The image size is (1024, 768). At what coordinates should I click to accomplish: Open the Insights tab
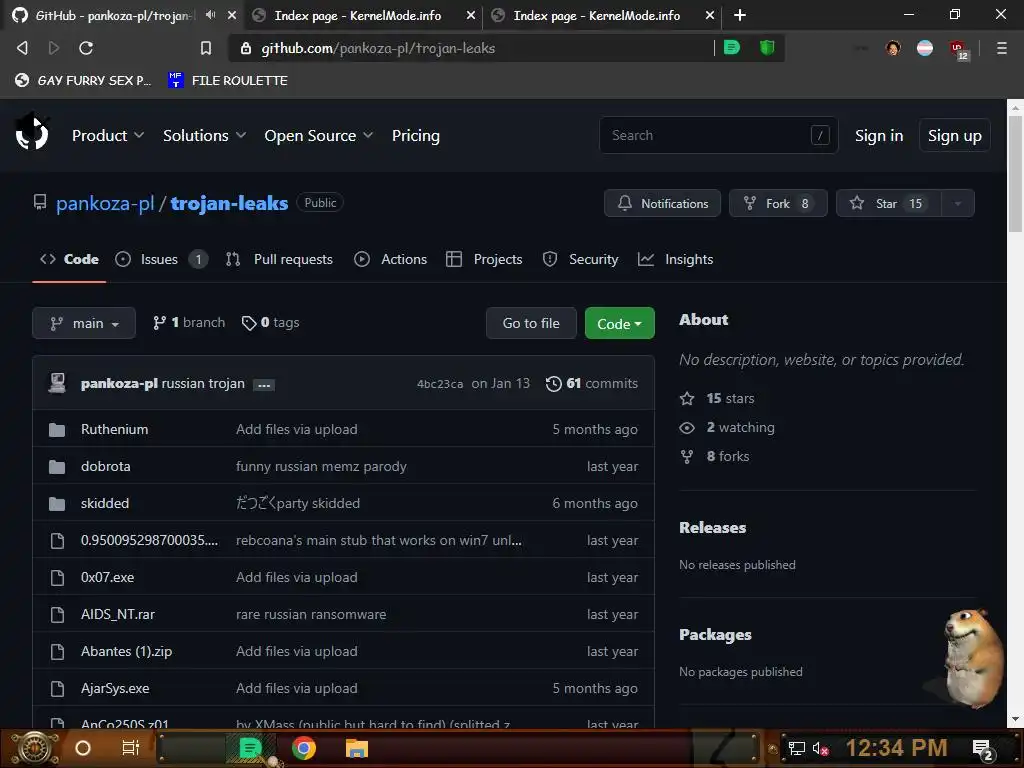(675, 259)
